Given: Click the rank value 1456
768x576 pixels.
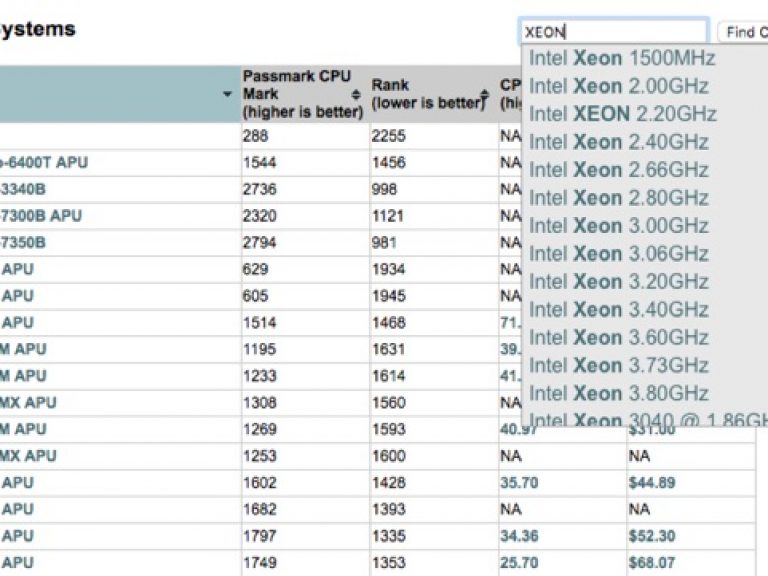Looking at the screenshot, I should point(388,163).
